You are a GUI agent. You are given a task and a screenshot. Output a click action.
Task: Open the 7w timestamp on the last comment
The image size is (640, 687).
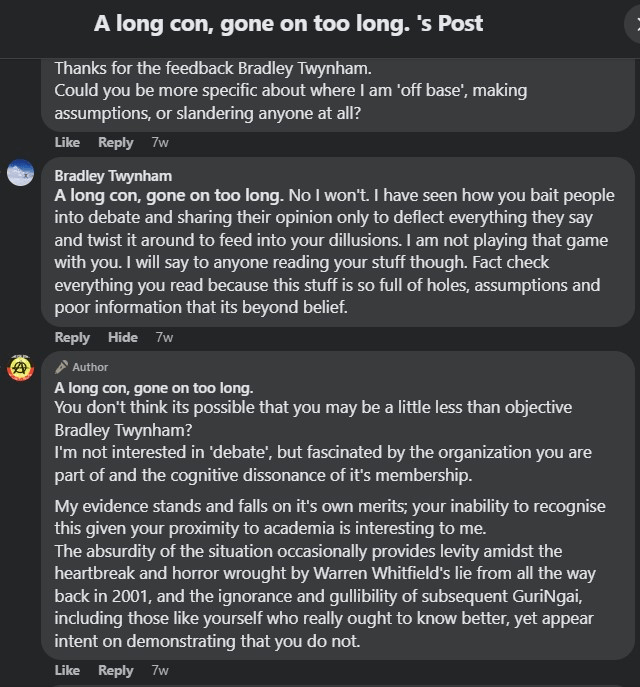(x=160, y=670)
